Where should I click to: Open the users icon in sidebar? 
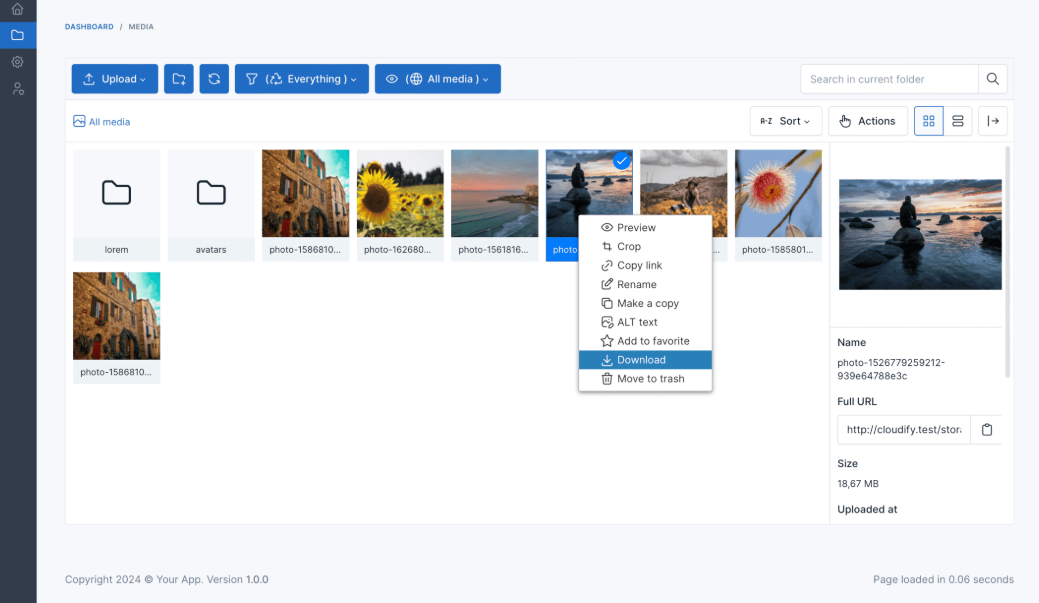point(18,89)
